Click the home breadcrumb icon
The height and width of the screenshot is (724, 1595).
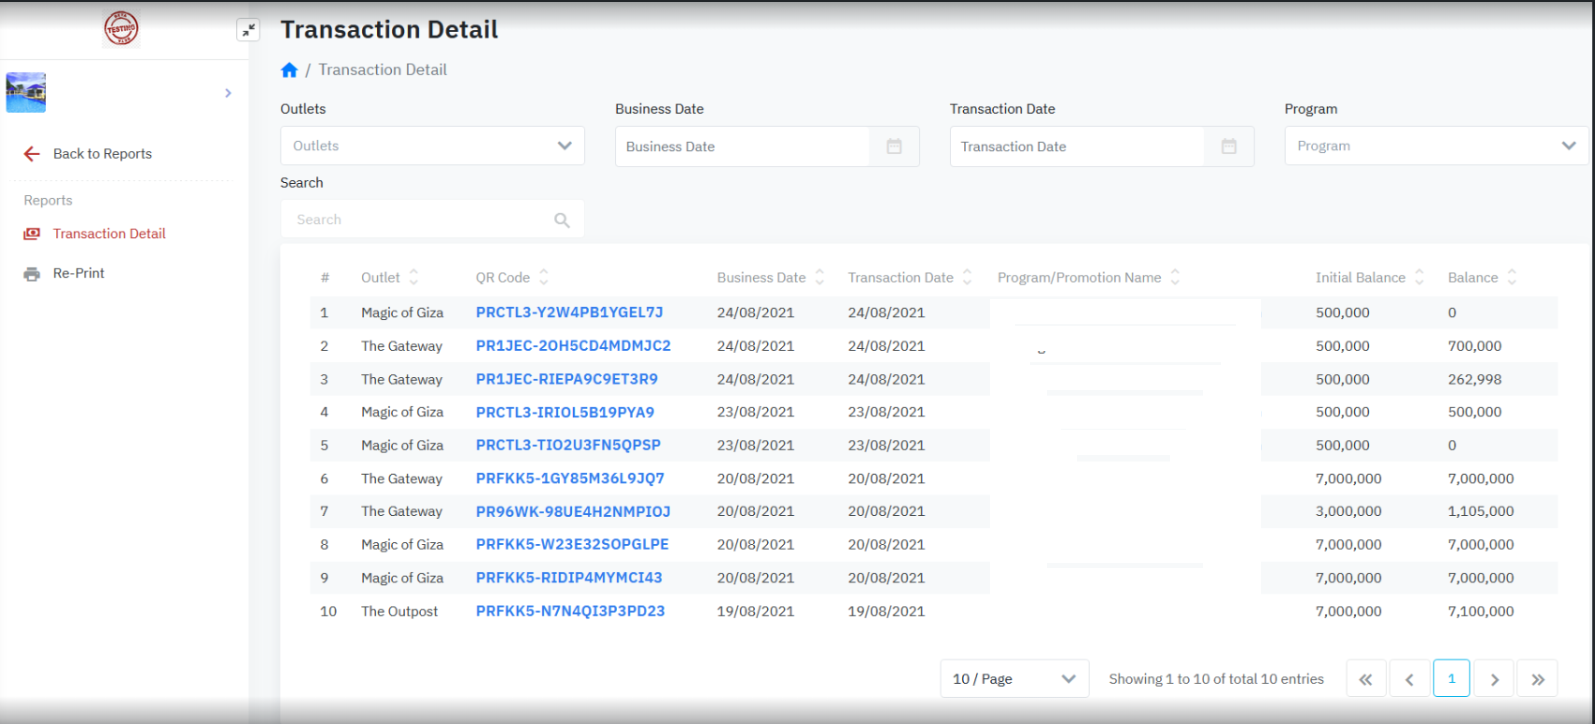(x=289, y=70)
